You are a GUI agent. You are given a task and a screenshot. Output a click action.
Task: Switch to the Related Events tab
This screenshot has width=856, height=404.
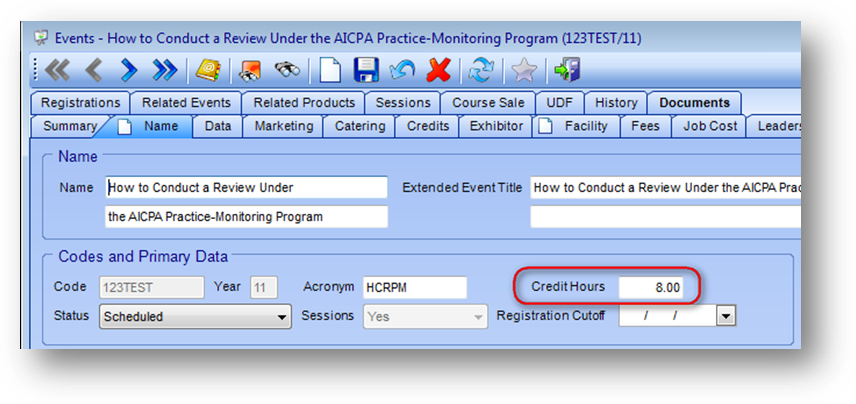tap(186, 103)
